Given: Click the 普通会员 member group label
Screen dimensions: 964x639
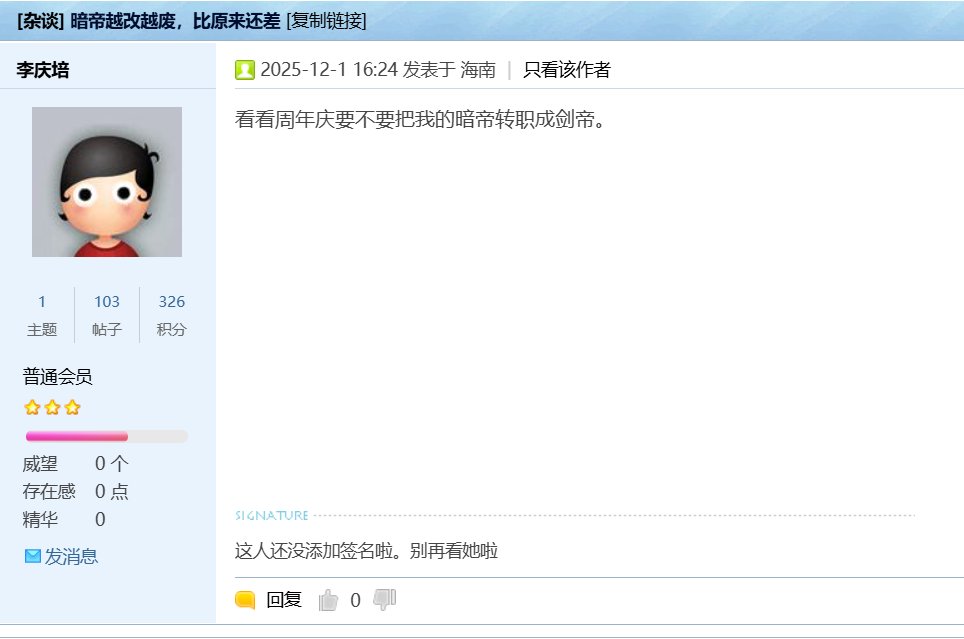Looking at the screenshot, I should (58, 377).
